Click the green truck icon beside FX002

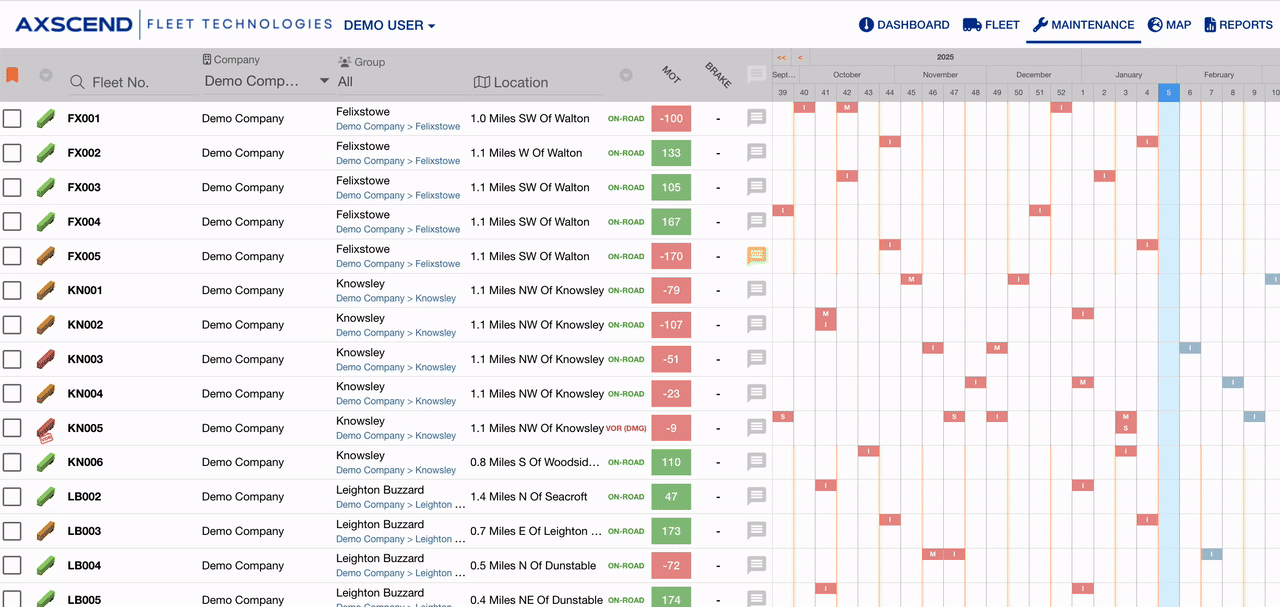click(45, 153)
